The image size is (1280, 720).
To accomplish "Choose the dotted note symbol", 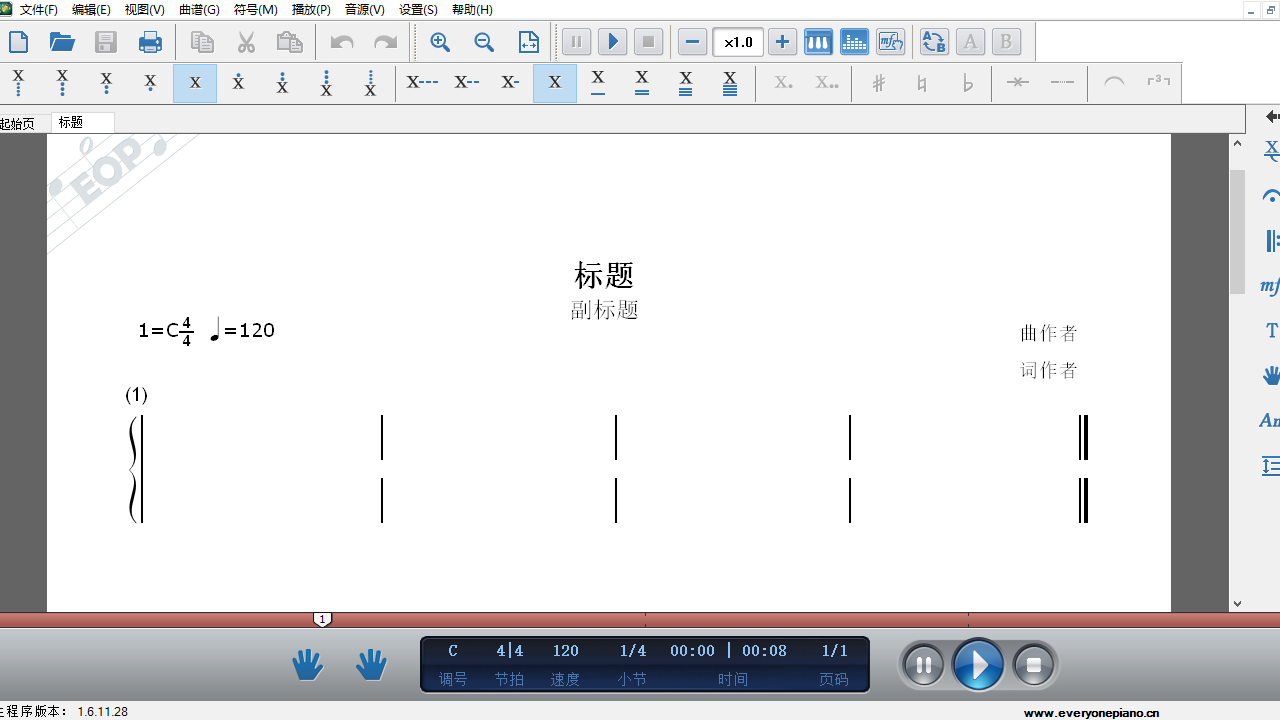I will click(781, 83).
